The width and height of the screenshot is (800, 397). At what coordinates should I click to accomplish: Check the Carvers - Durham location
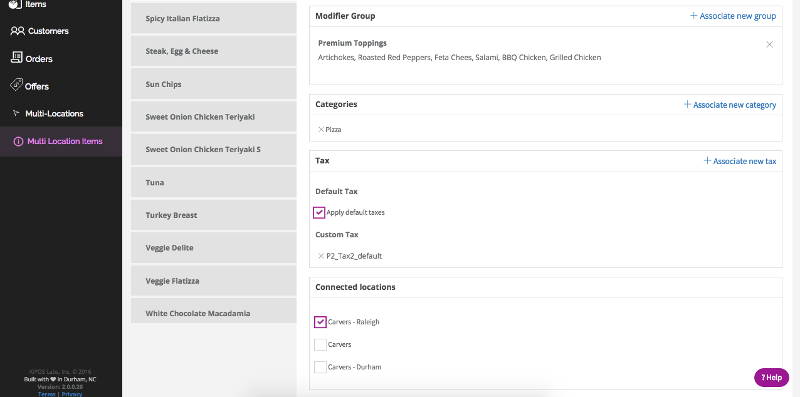pos(320,367)
